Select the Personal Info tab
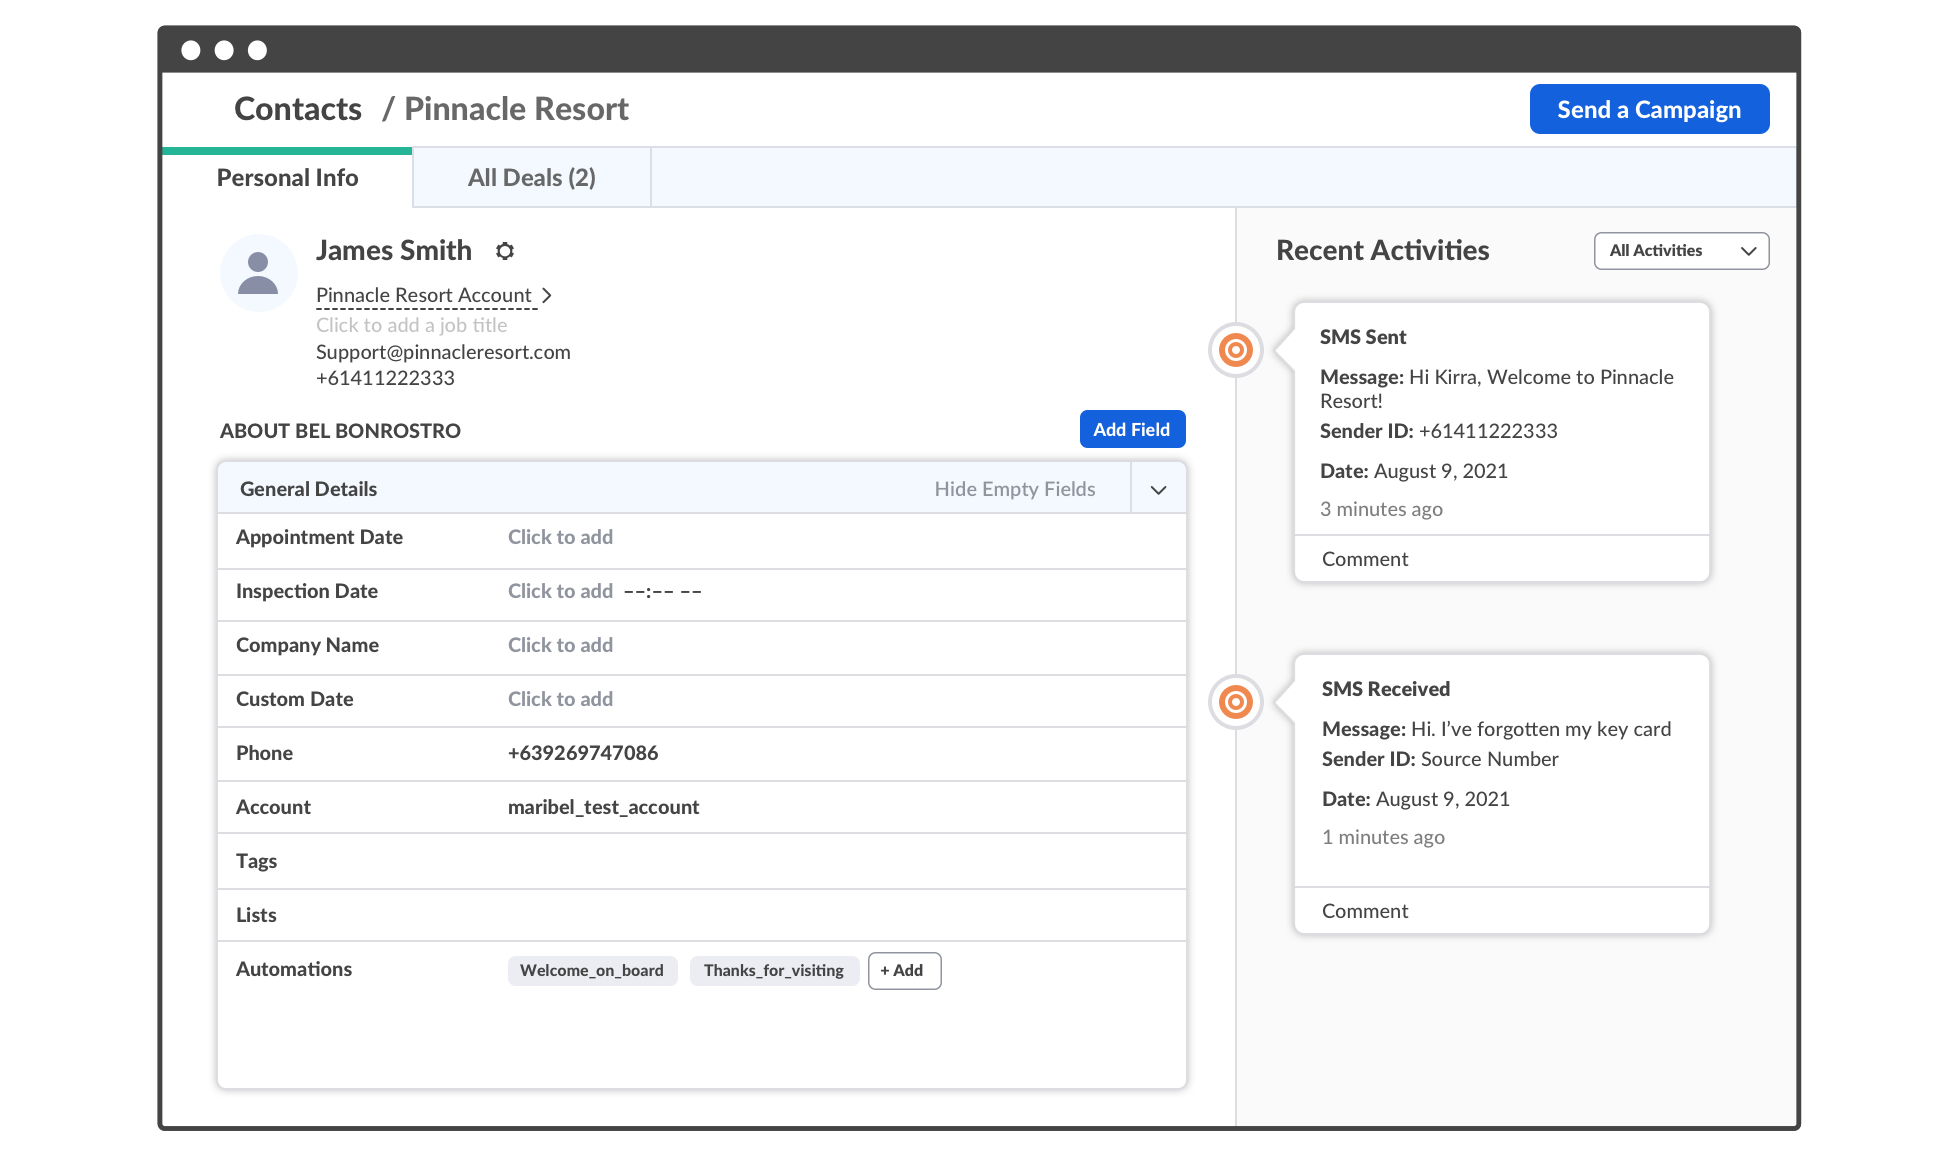Viewport: 1956px width, 1166px height. pyautogui.click(x=287, y=178)
